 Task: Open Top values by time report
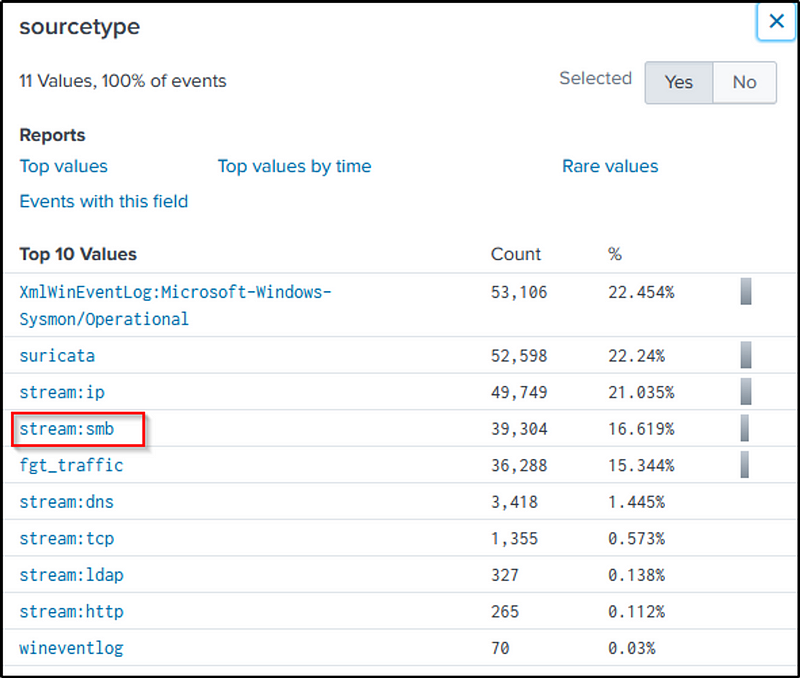(294, 166)
